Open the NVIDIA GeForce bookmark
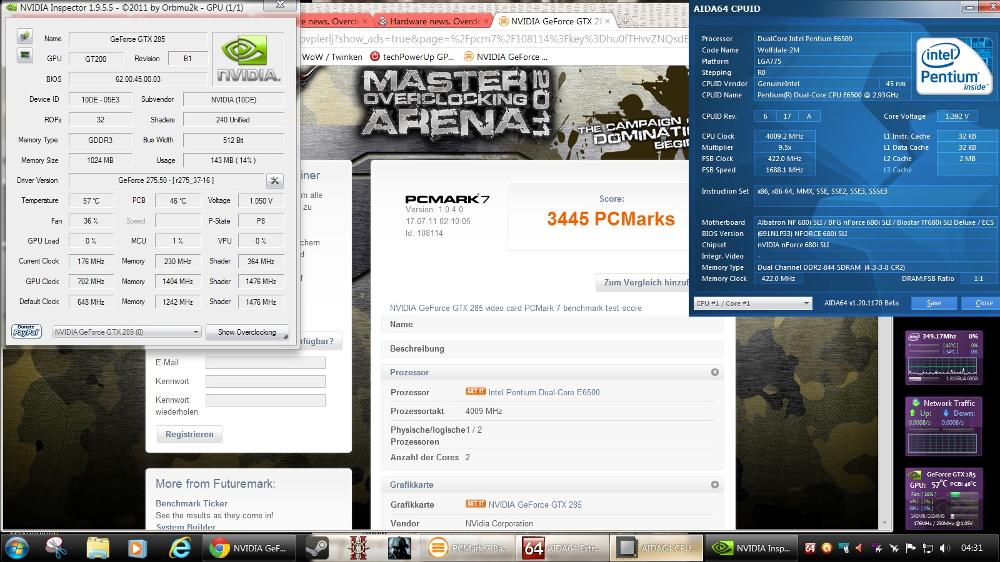This screenshot has width=1000, height=562. pyautogui.click(x=506, y=57)
